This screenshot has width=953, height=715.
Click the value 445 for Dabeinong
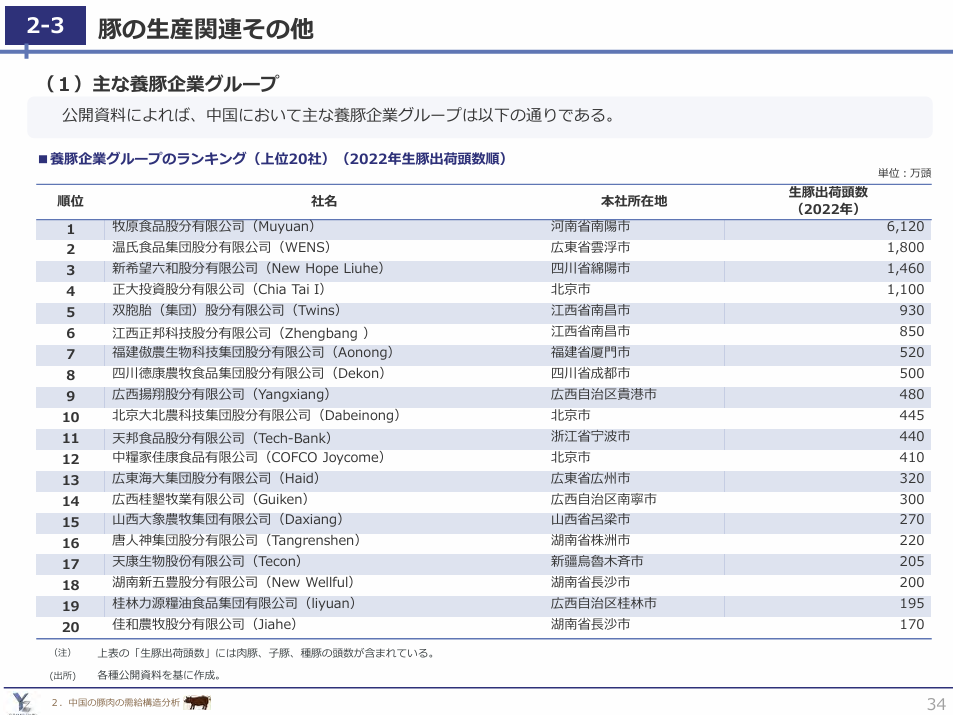click(x=912, y=415)
